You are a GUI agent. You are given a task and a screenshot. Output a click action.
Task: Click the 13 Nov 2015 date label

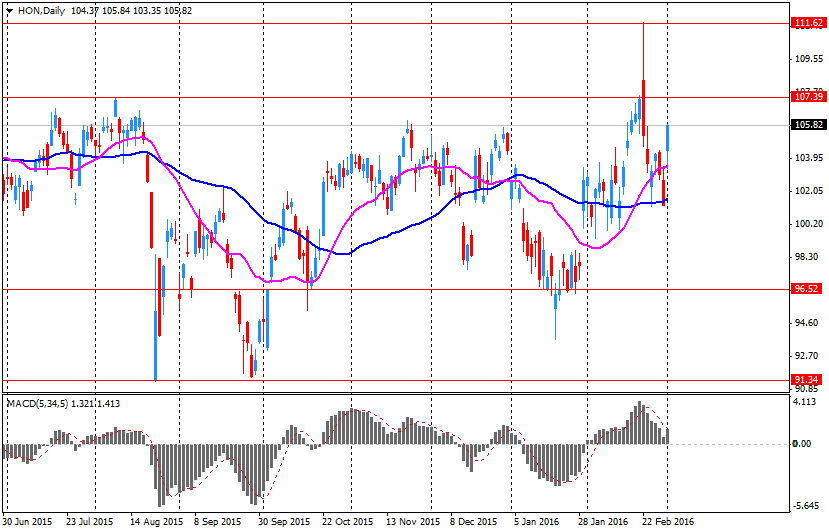coord(413,522)
